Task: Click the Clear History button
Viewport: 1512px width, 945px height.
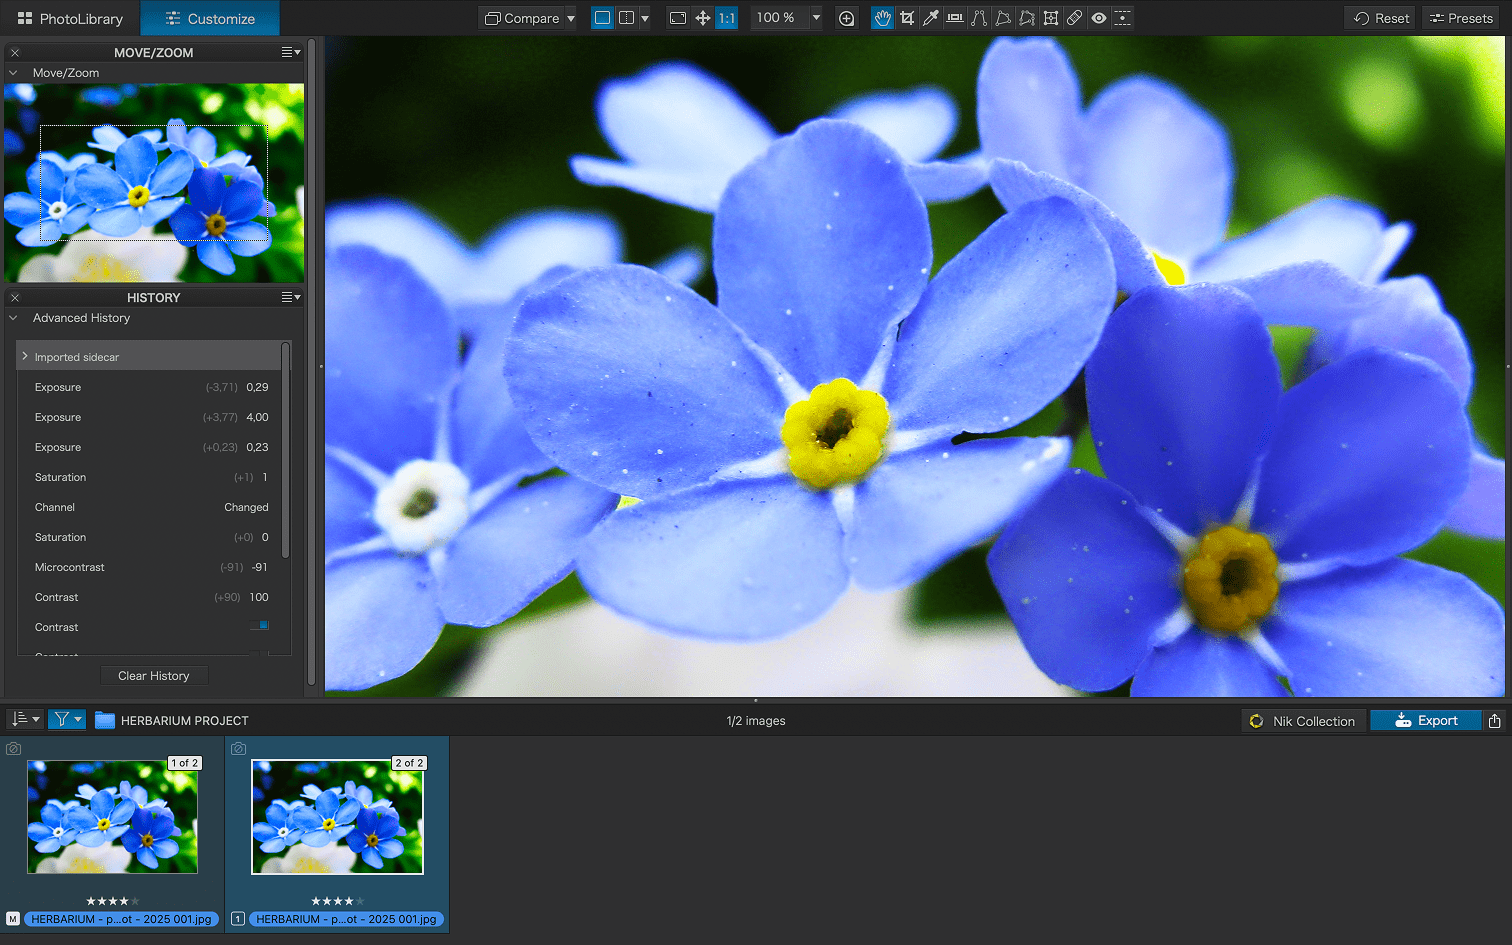Action: coord(154,676)
